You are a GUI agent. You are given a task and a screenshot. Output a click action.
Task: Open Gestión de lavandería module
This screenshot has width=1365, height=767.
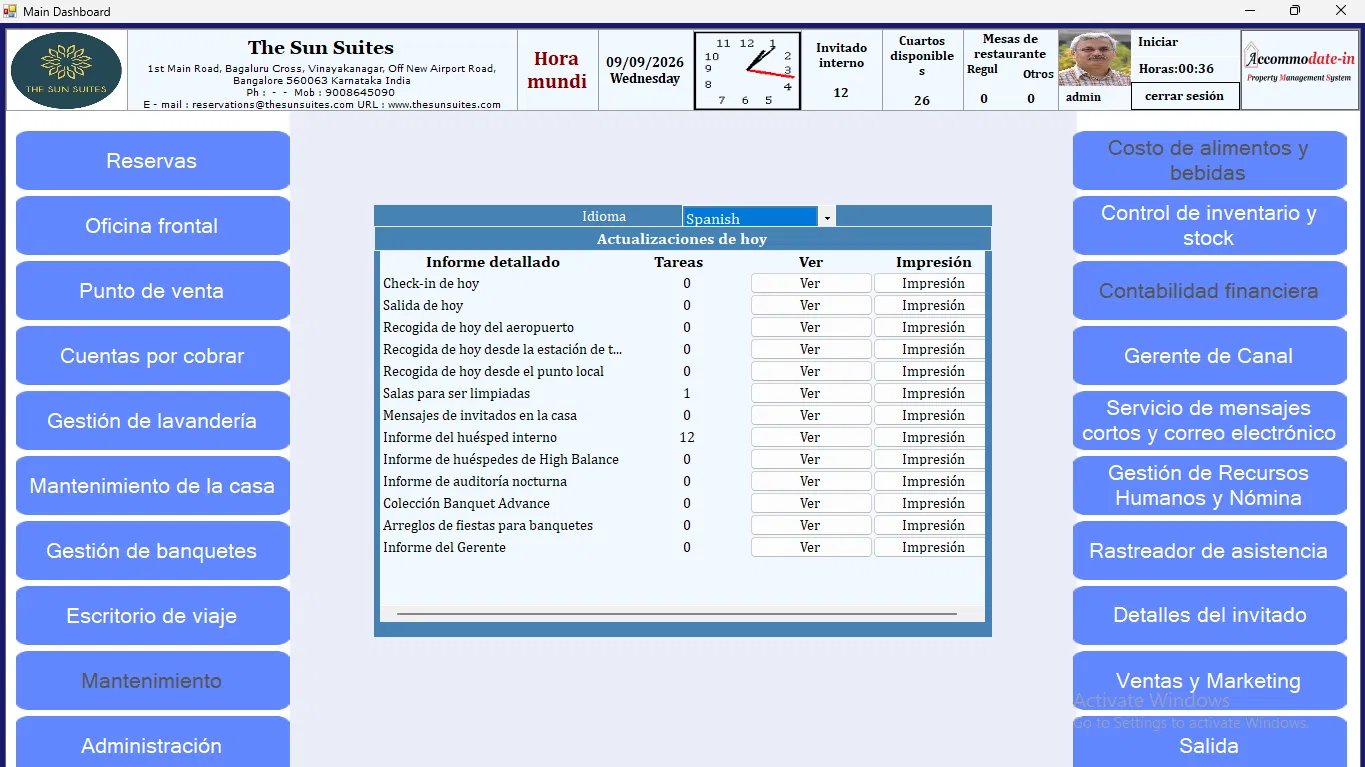tap(152, 421)
